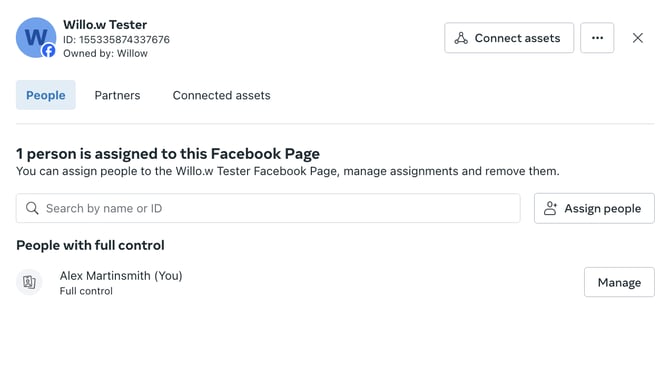This screenshot has width=670, height=367.
Task: Click the People with full control heading
Action: coord(90,245)
